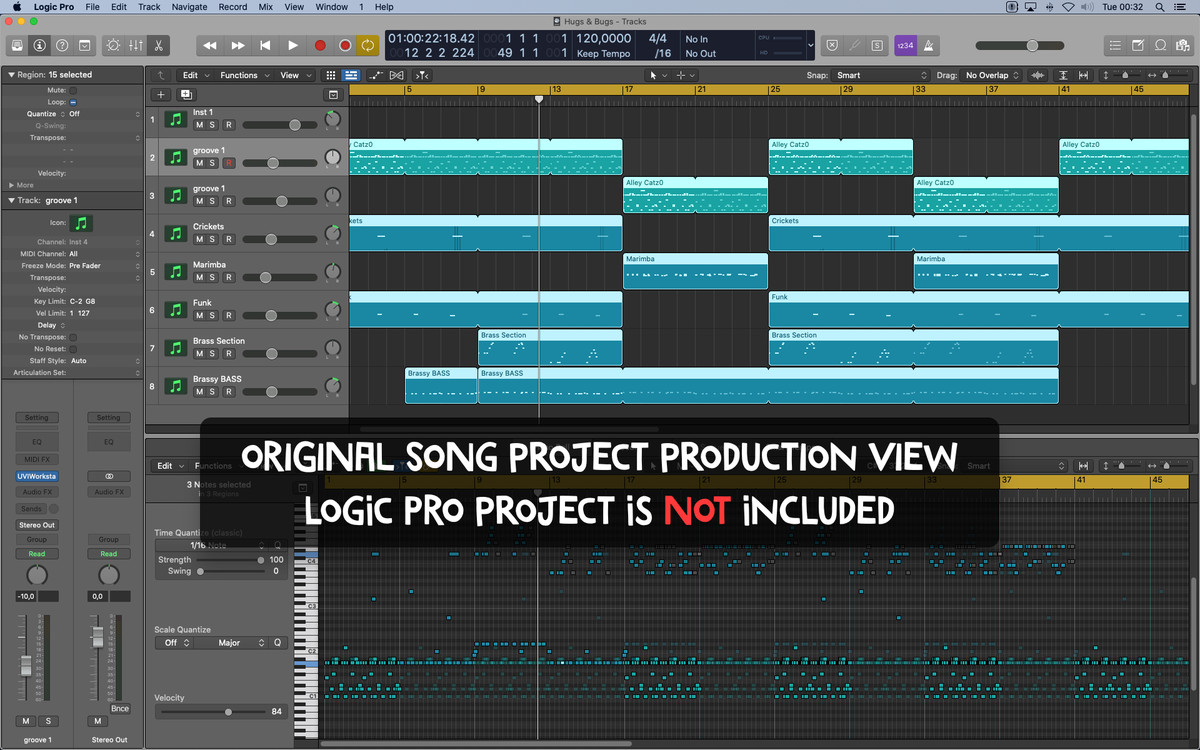1200x750 pixels.
Task: Open the Track menu
Action: click(x=149, y=7)
